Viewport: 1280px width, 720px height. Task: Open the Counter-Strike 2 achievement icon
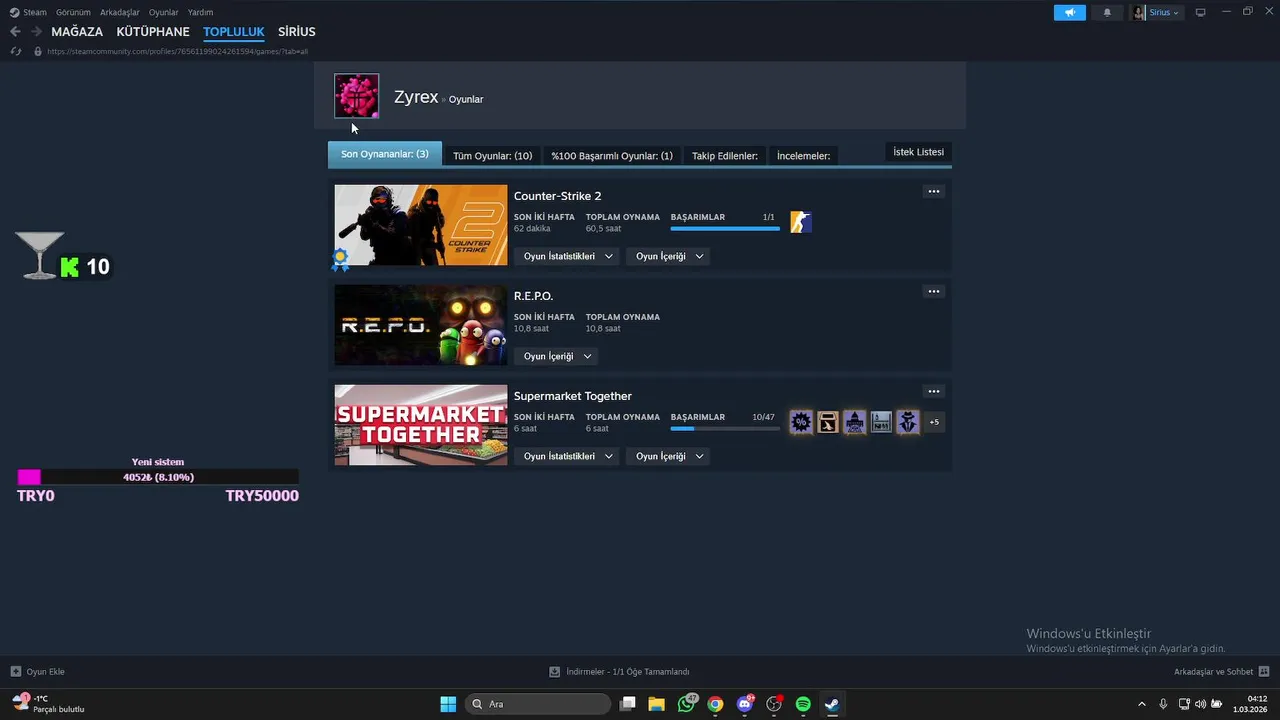pyautogui.click(x=801, y=222)
